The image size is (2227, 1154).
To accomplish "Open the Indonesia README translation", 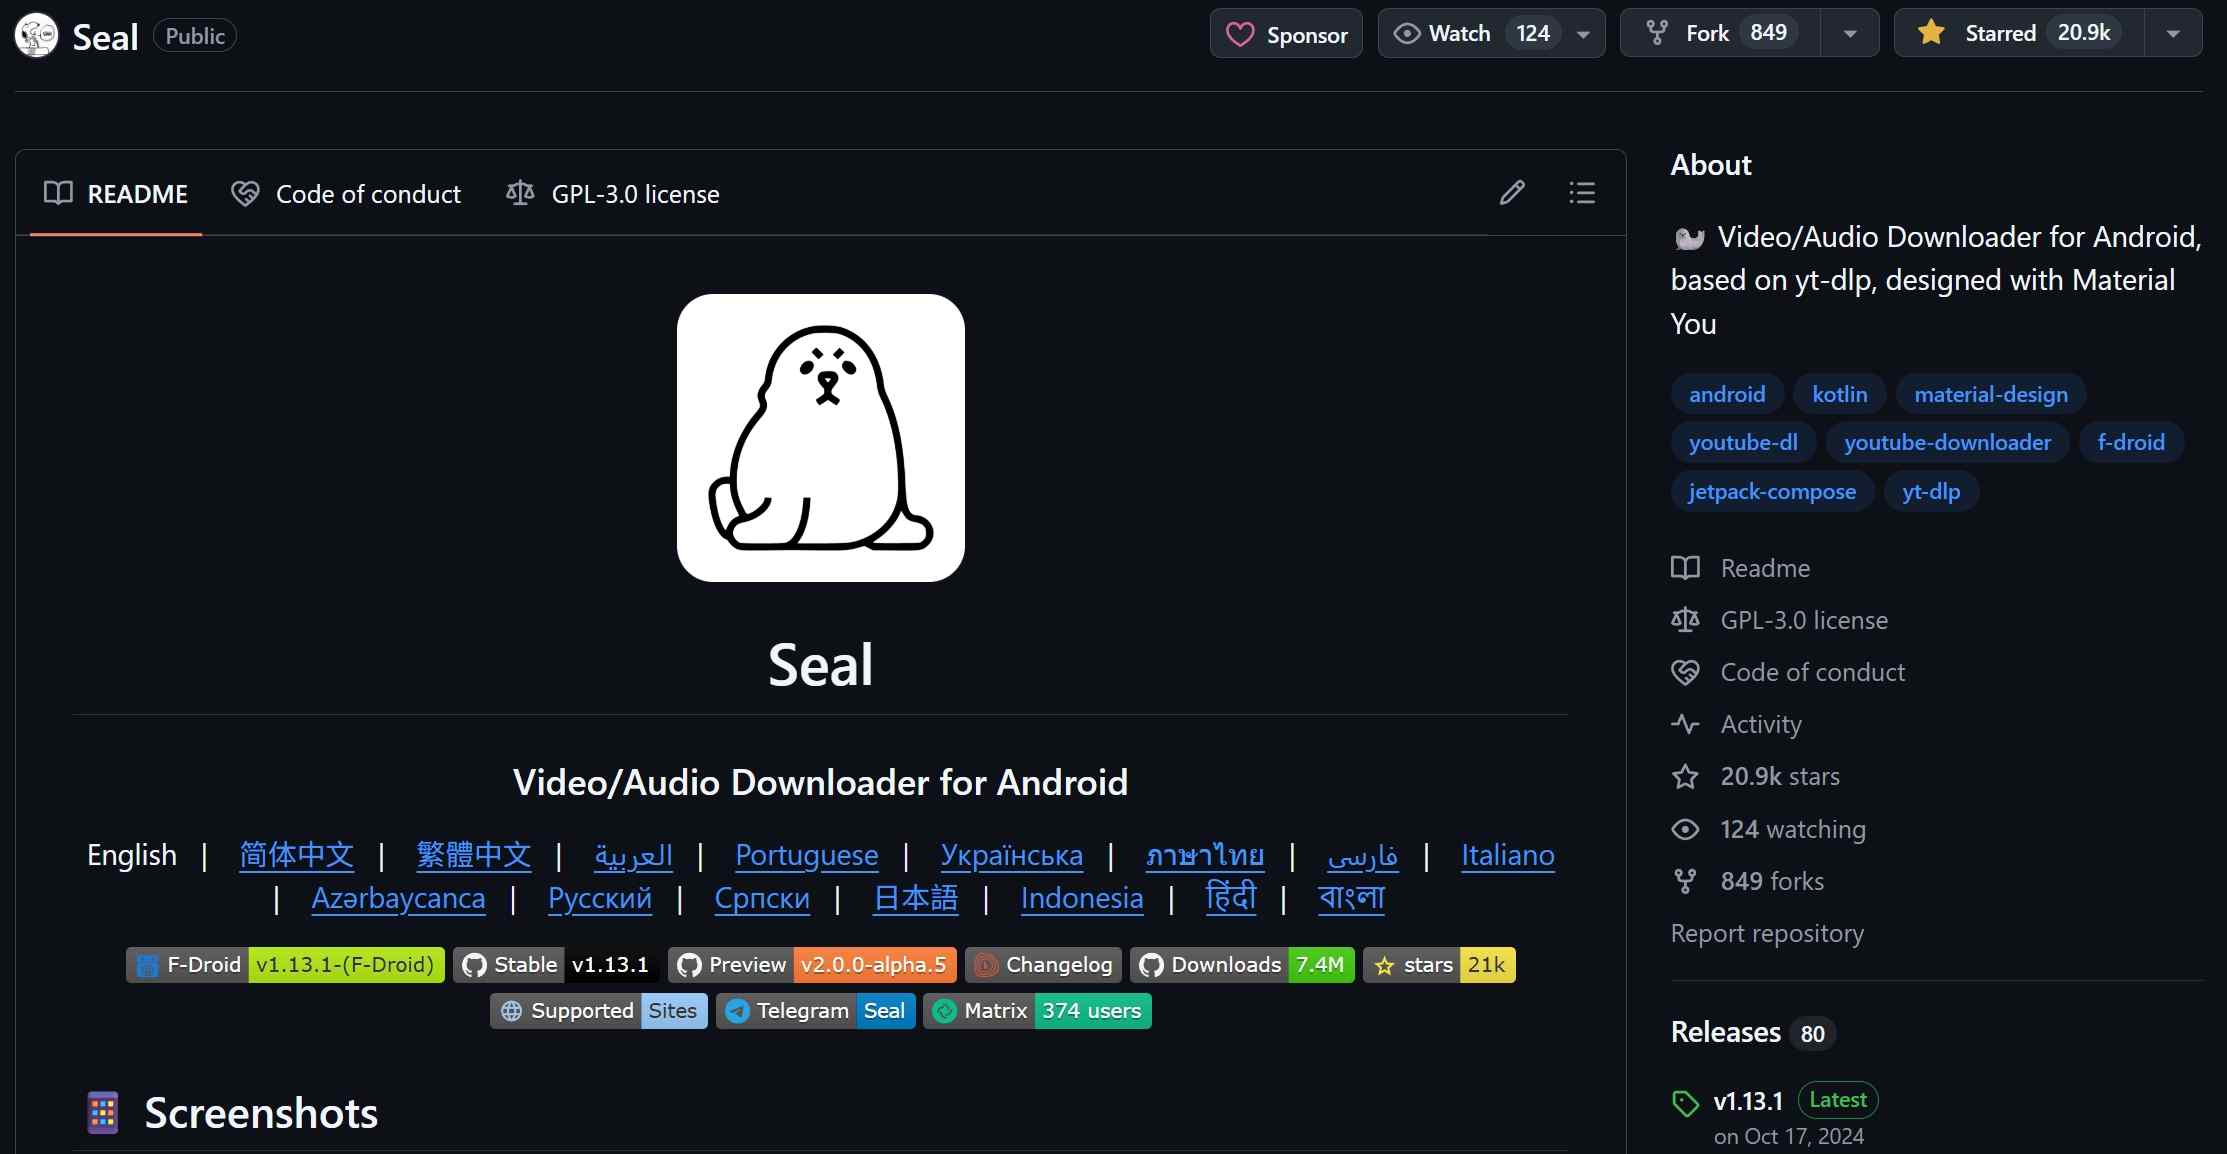I will pyautogui.click(x=1082, y=898).
